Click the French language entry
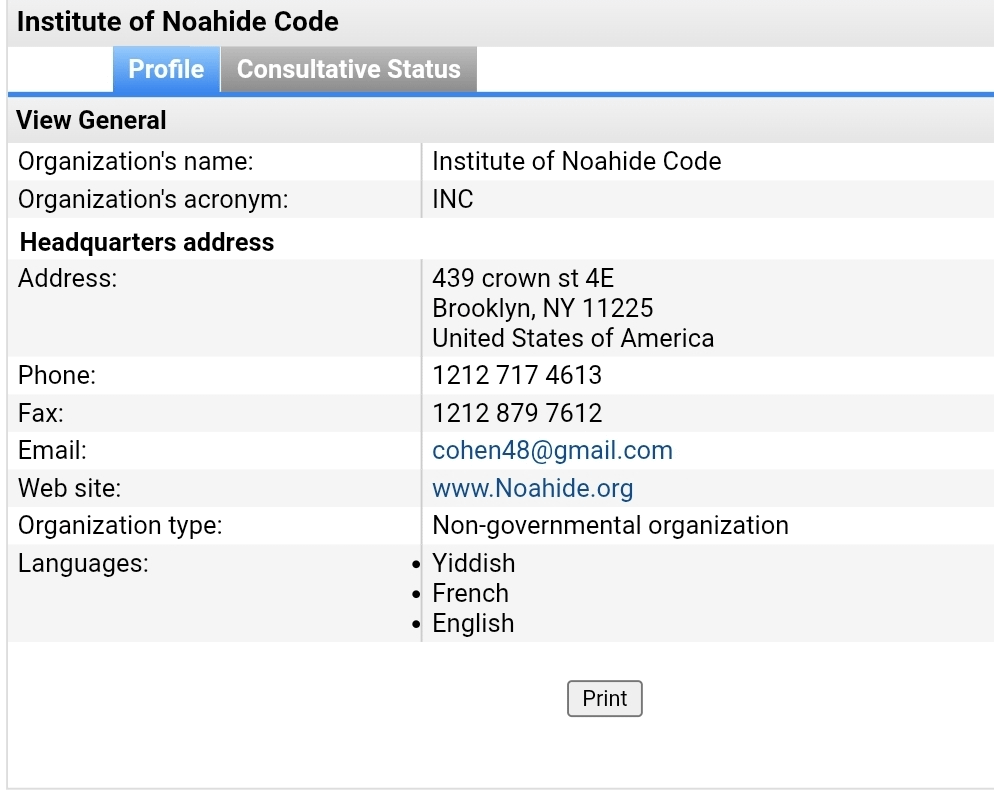994x792 pixels. pyautogui.click(x=470, y=594)
